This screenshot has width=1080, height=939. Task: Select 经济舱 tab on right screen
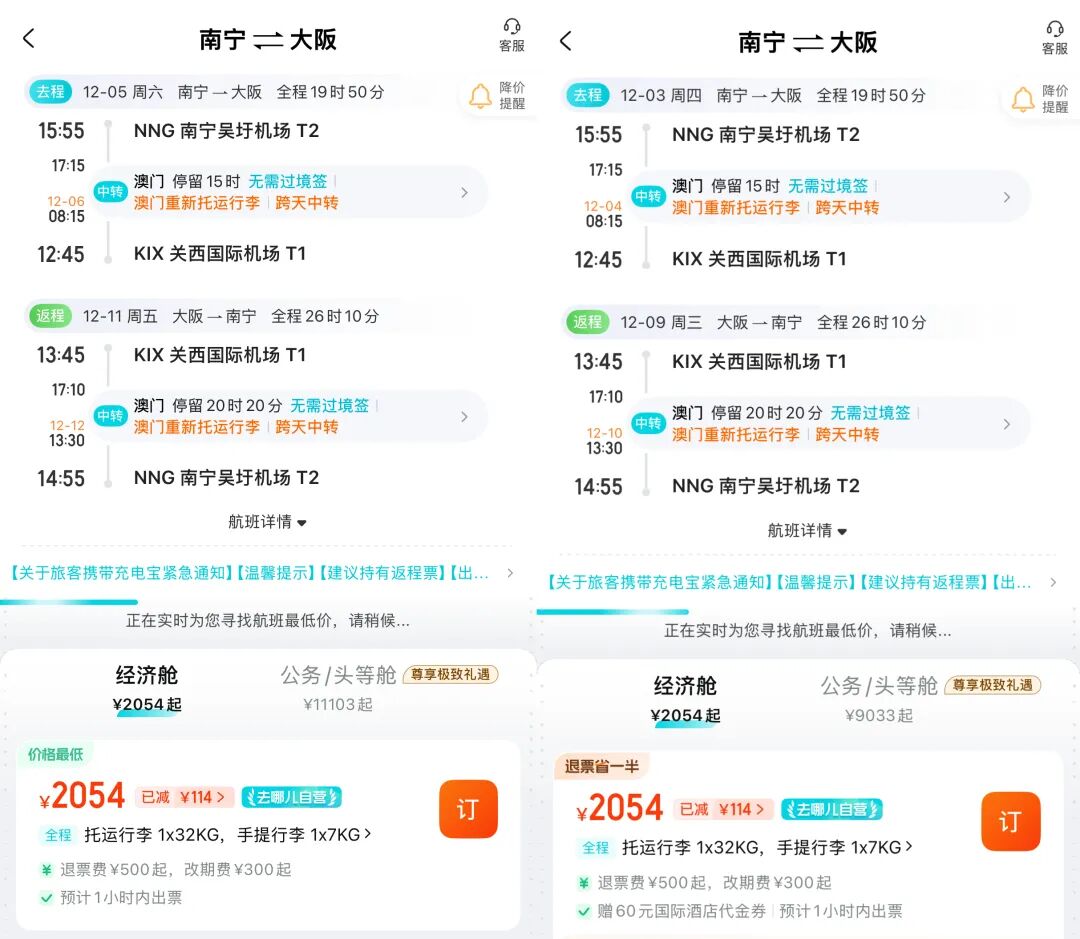(685, 699)
